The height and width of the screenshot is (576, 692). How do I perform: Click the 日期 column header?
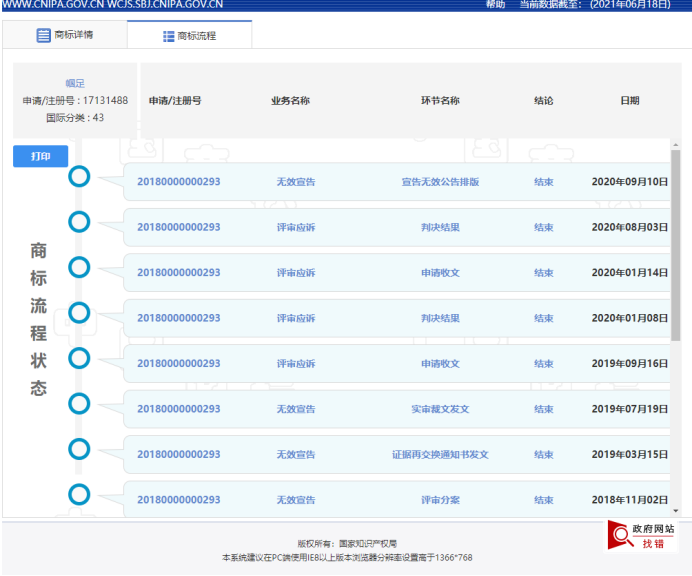[x=630, y=101]
